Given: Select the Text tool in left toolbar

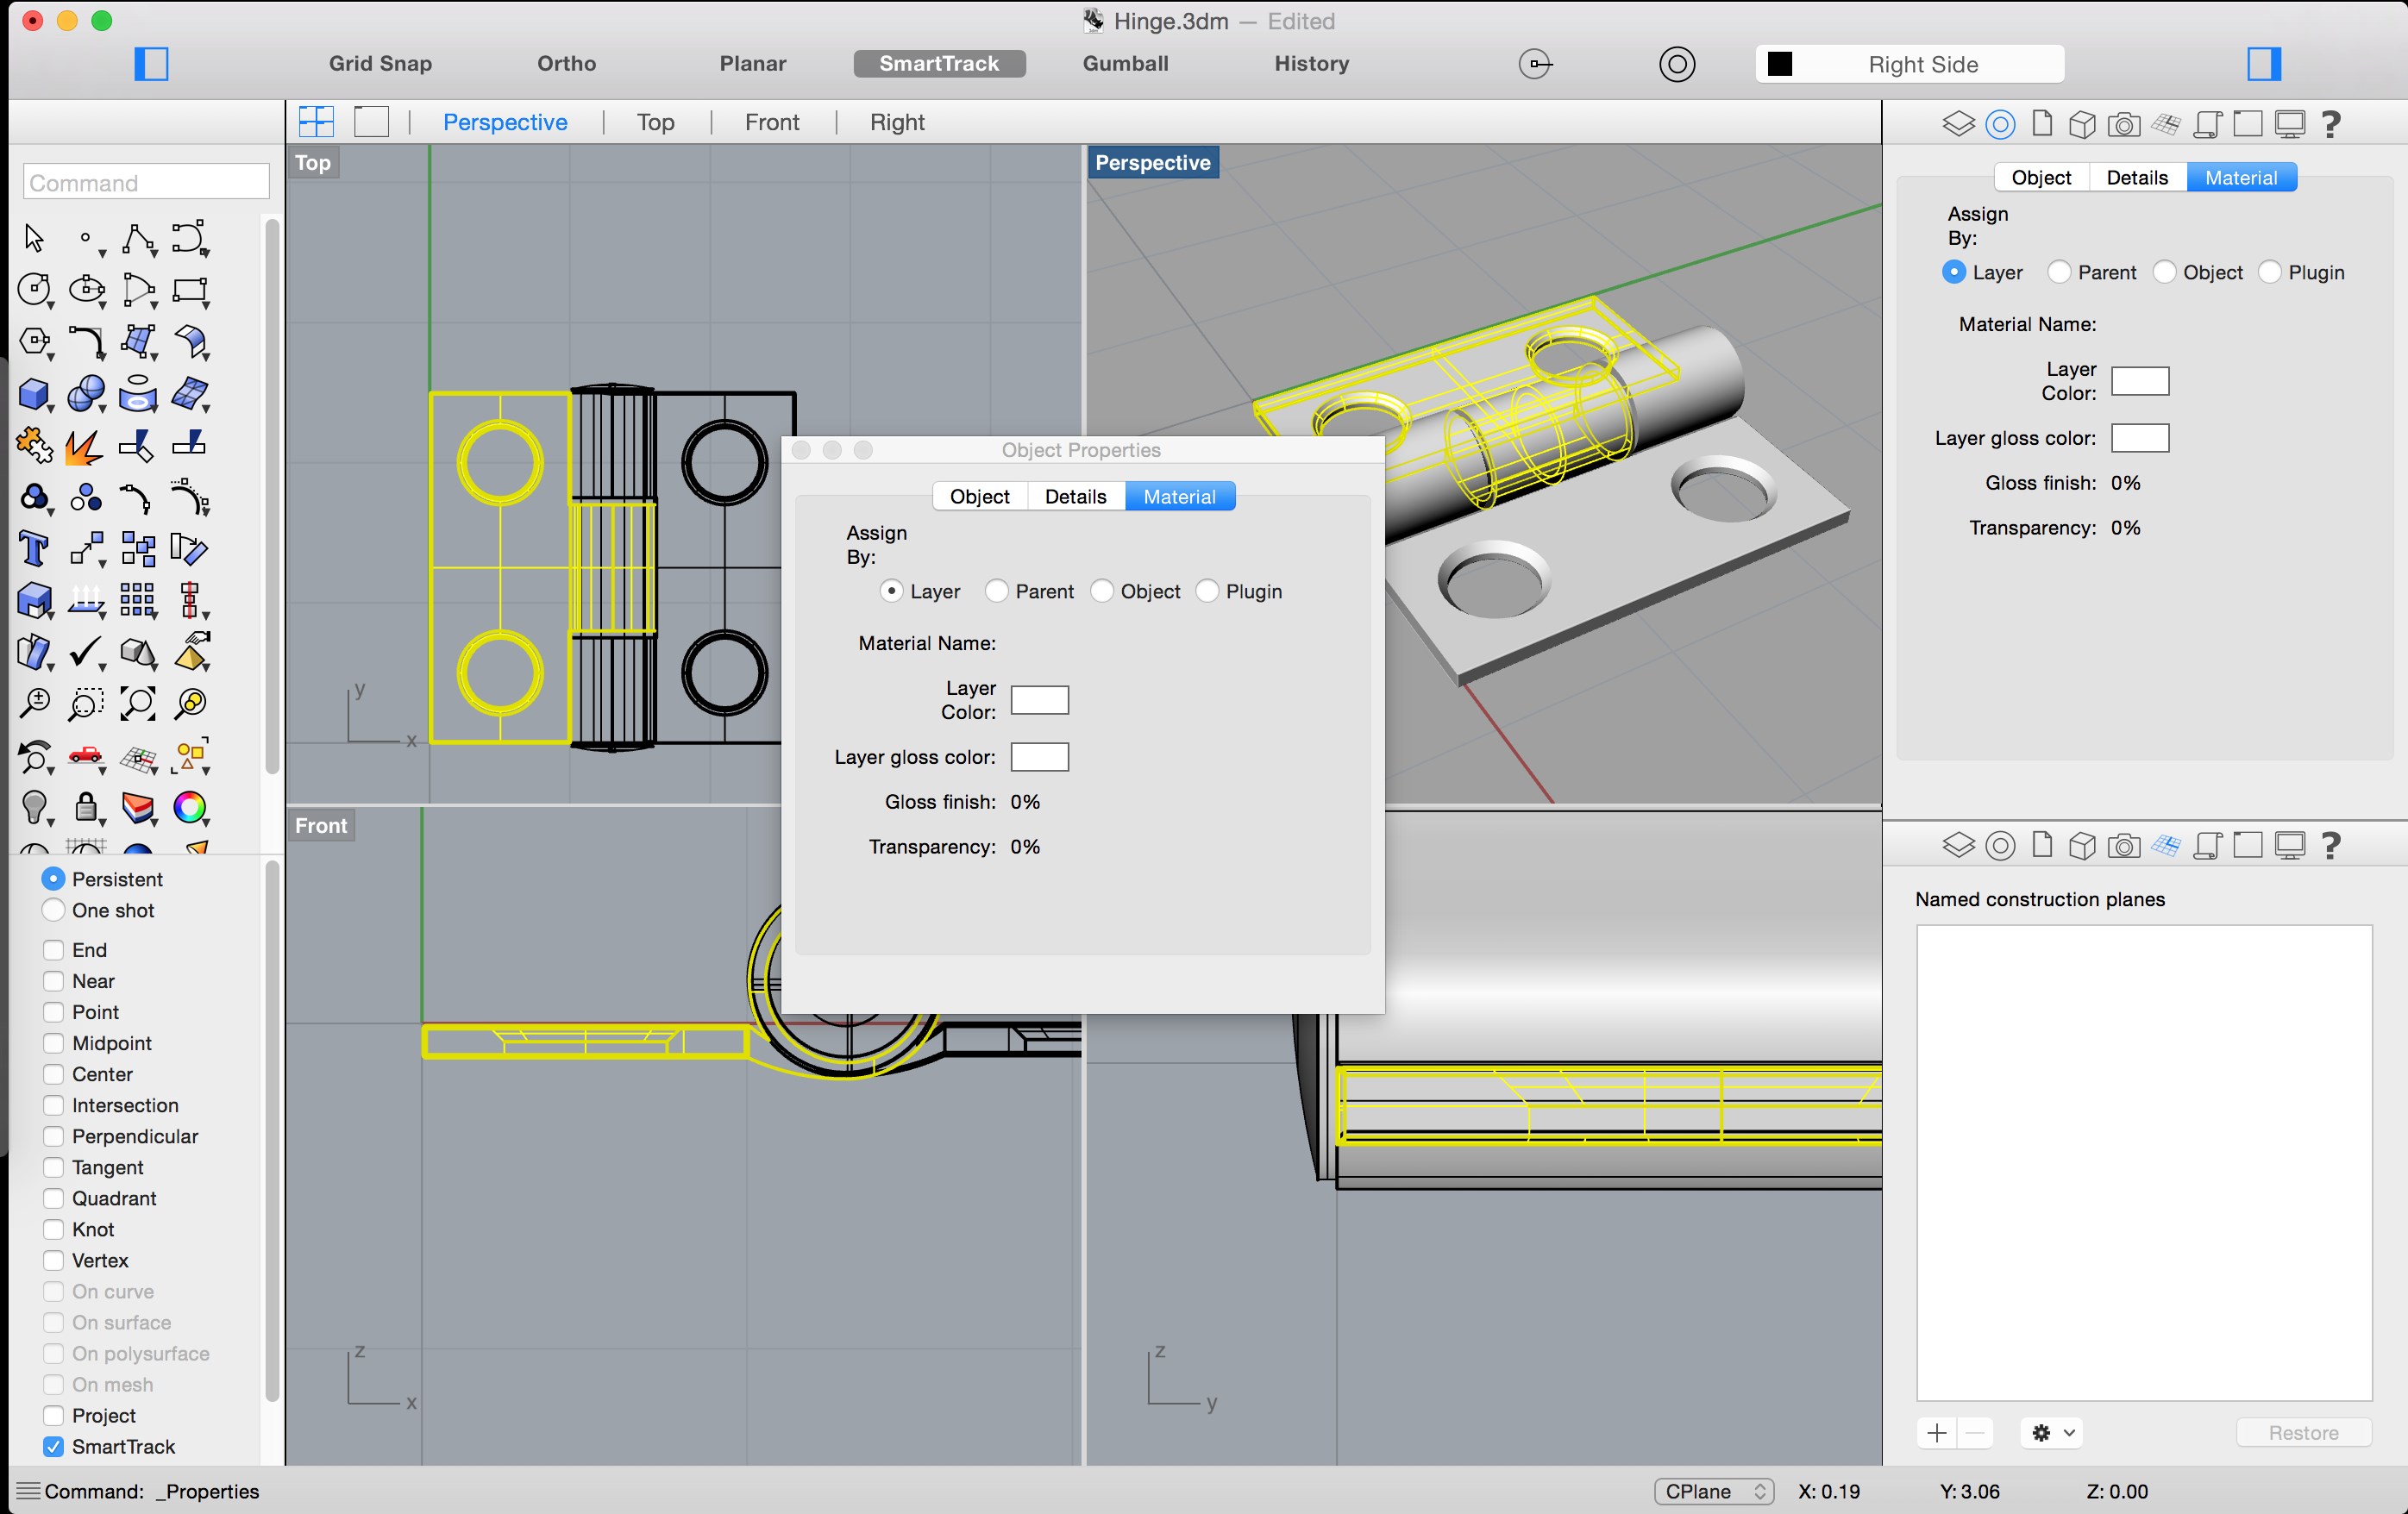Looking at the screenshot, I should click(33, 549).
